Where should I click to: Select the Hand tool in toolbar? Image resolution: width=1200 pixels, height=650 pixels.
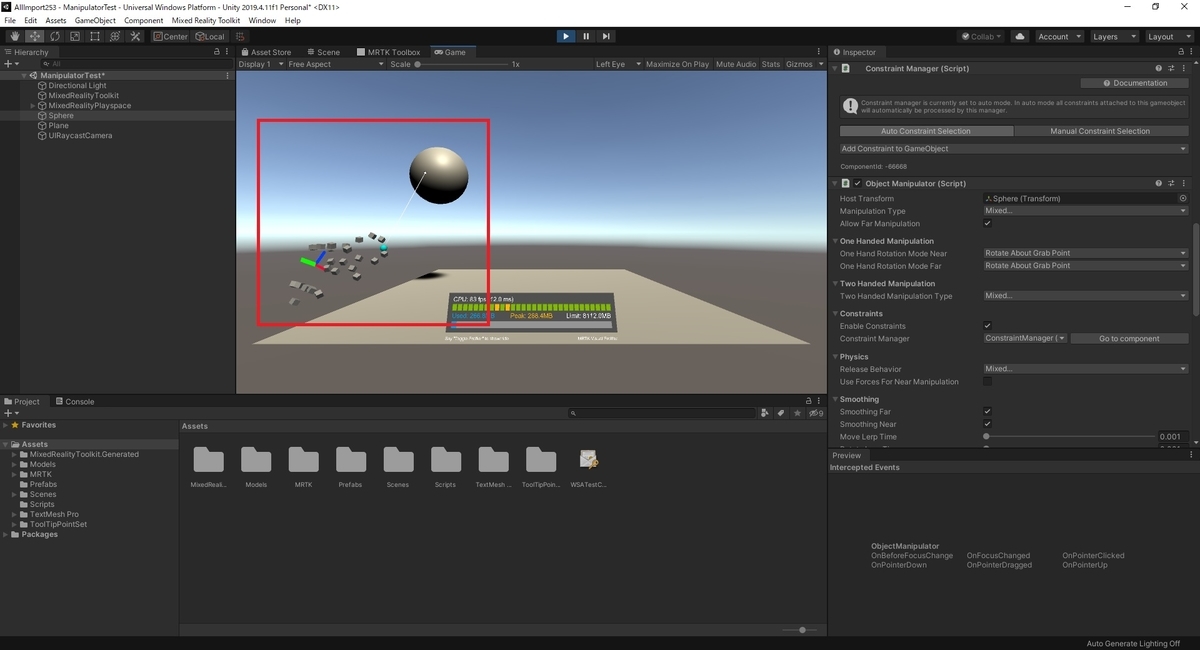coord(15,37)
